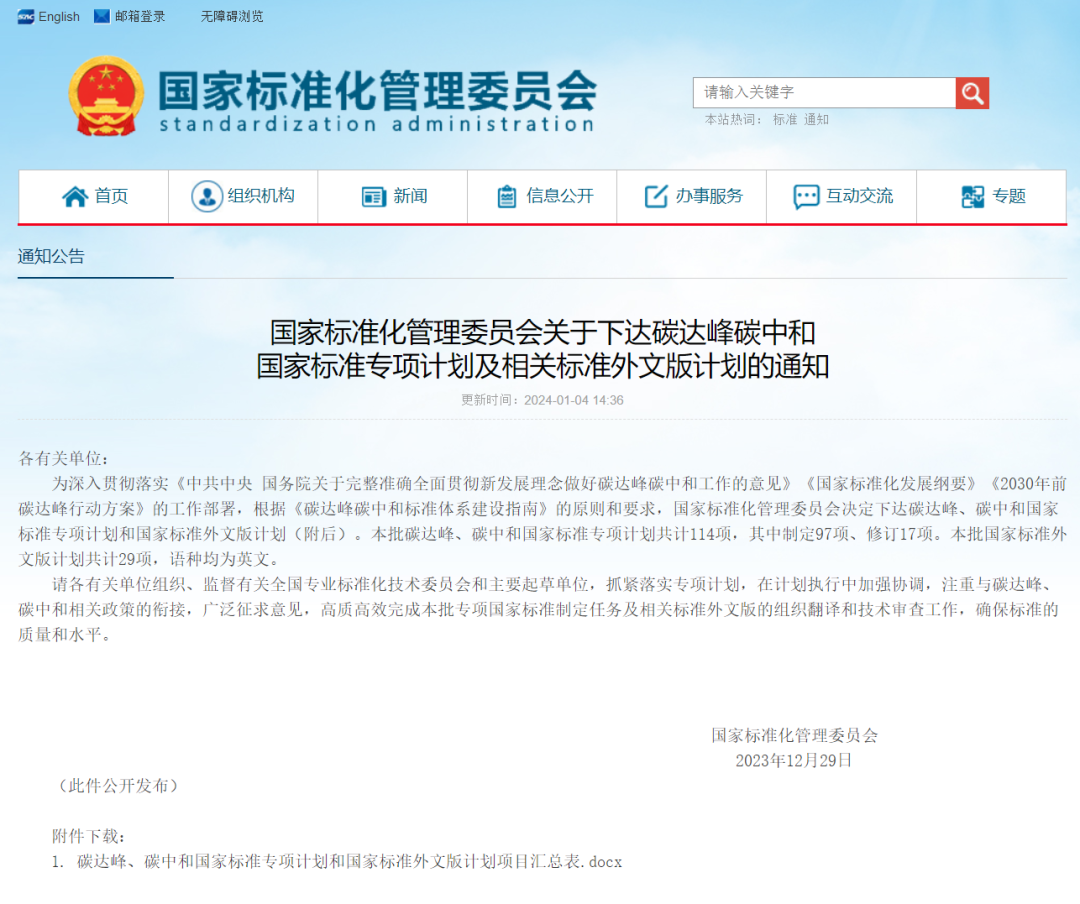Click the red magnifier search icon
This screenshot has height=904, width=1080.
[971, 92]
